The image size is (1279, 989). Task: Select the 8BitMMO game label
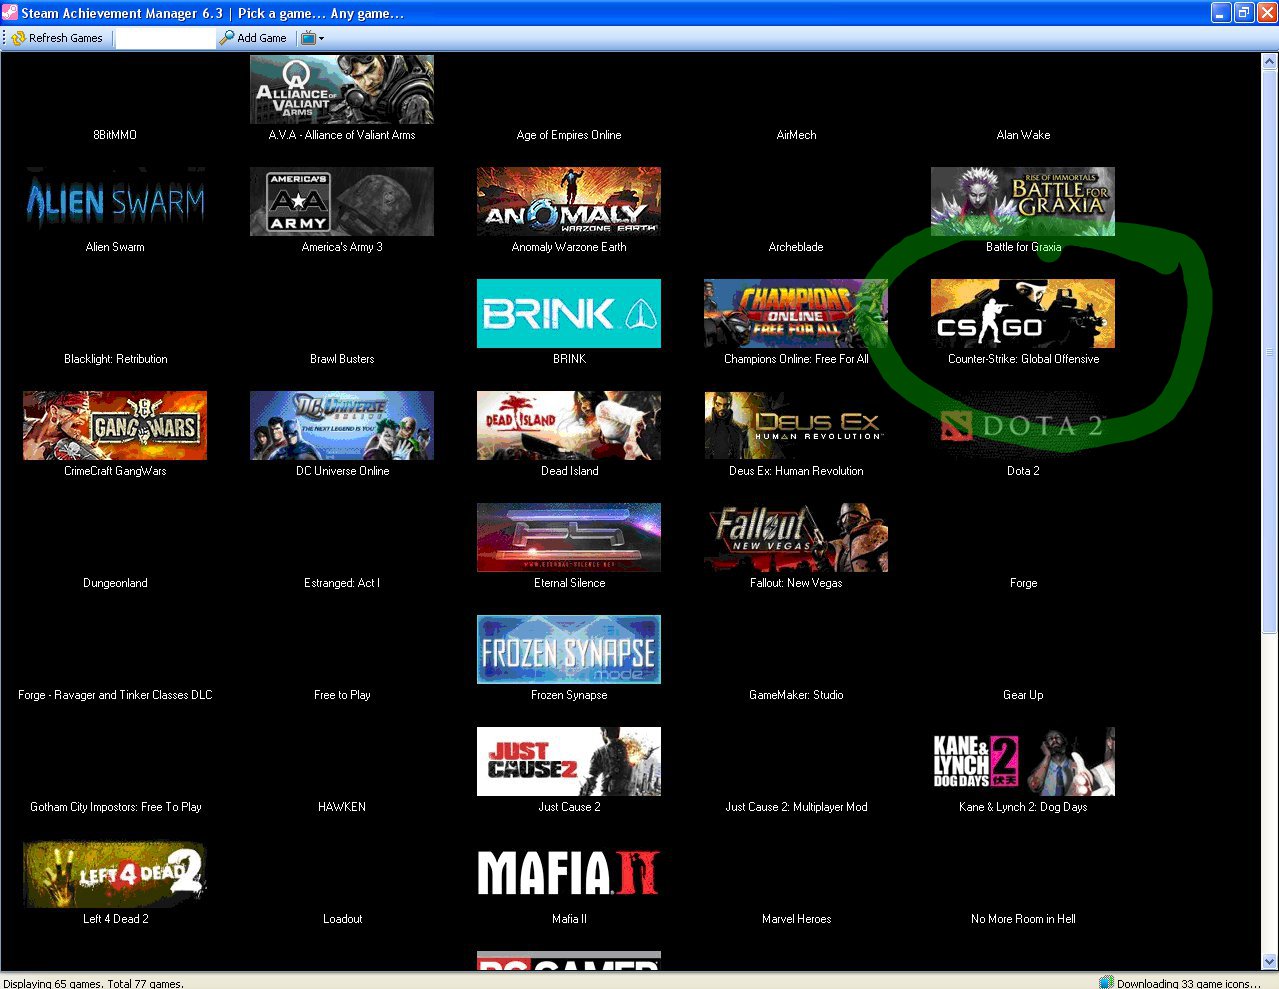[115, 135]
